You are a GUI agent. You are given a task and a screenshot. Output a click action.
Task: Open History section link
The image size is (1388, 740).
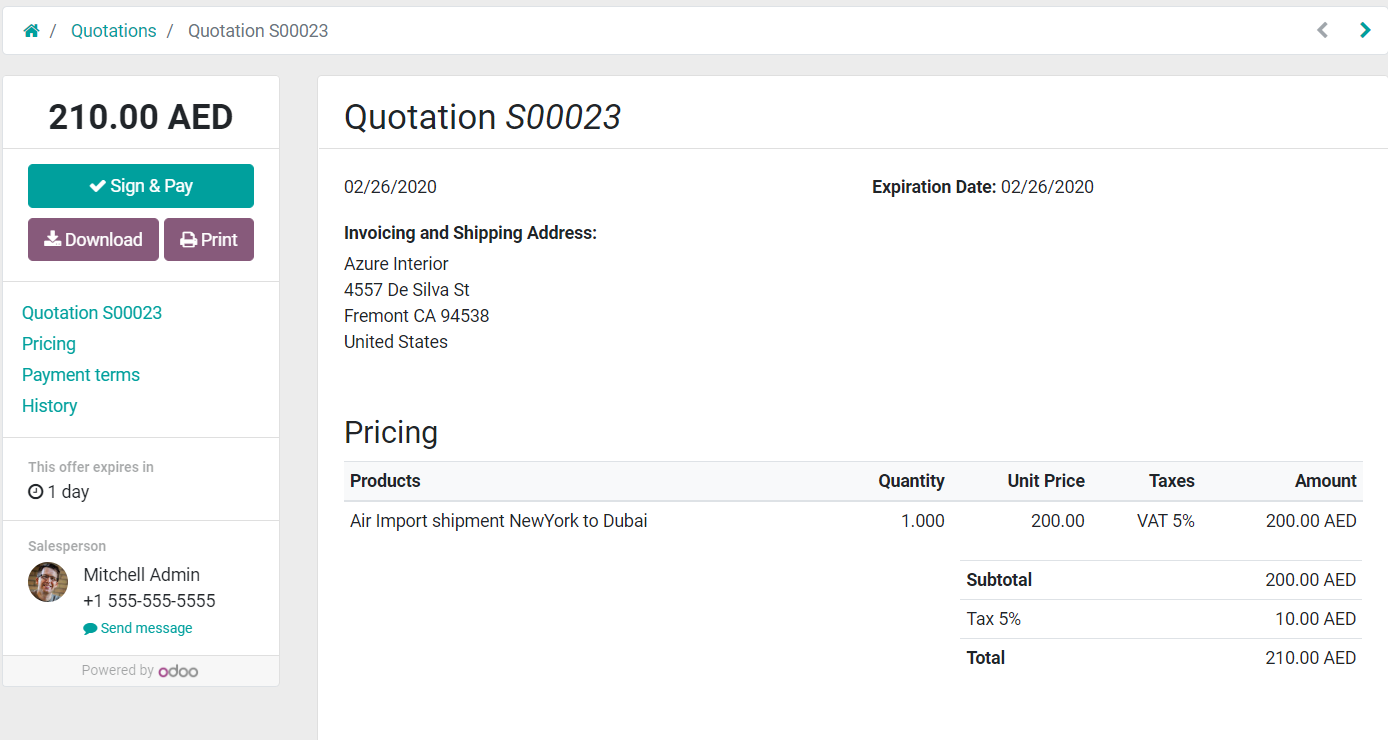point(50,406)
